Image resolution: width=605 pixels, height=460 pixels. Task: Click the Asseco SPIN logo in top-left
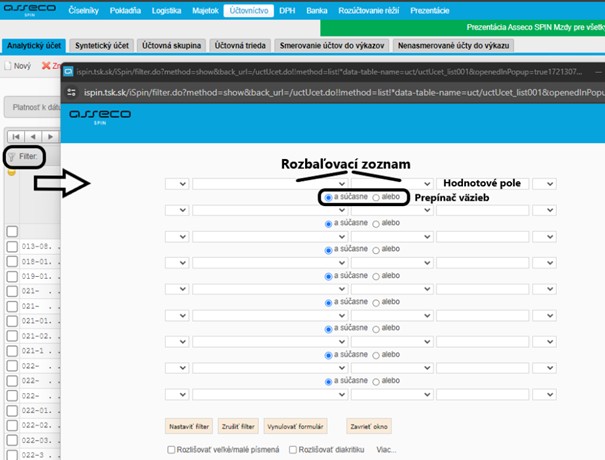tap(30, 10)
